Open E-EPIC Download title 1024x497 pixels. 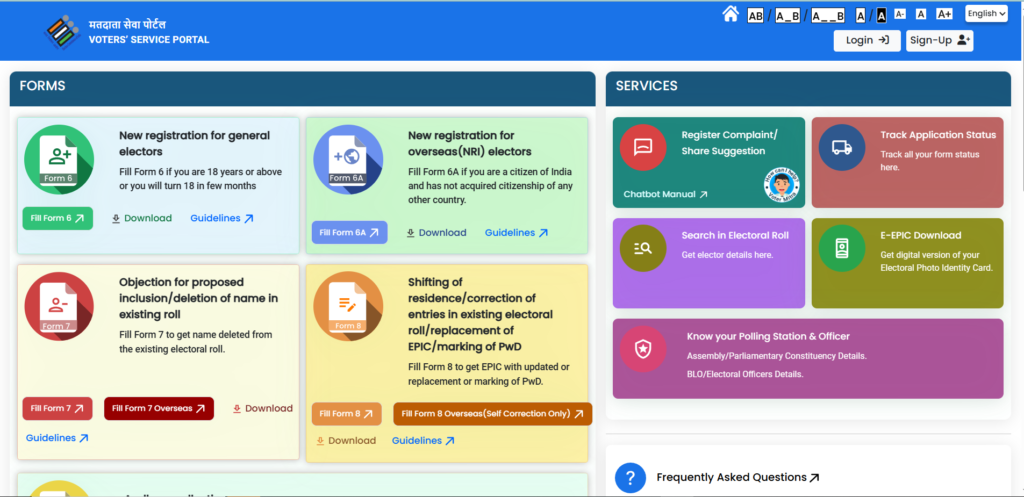pyautogui.click(x=921, y=236)
